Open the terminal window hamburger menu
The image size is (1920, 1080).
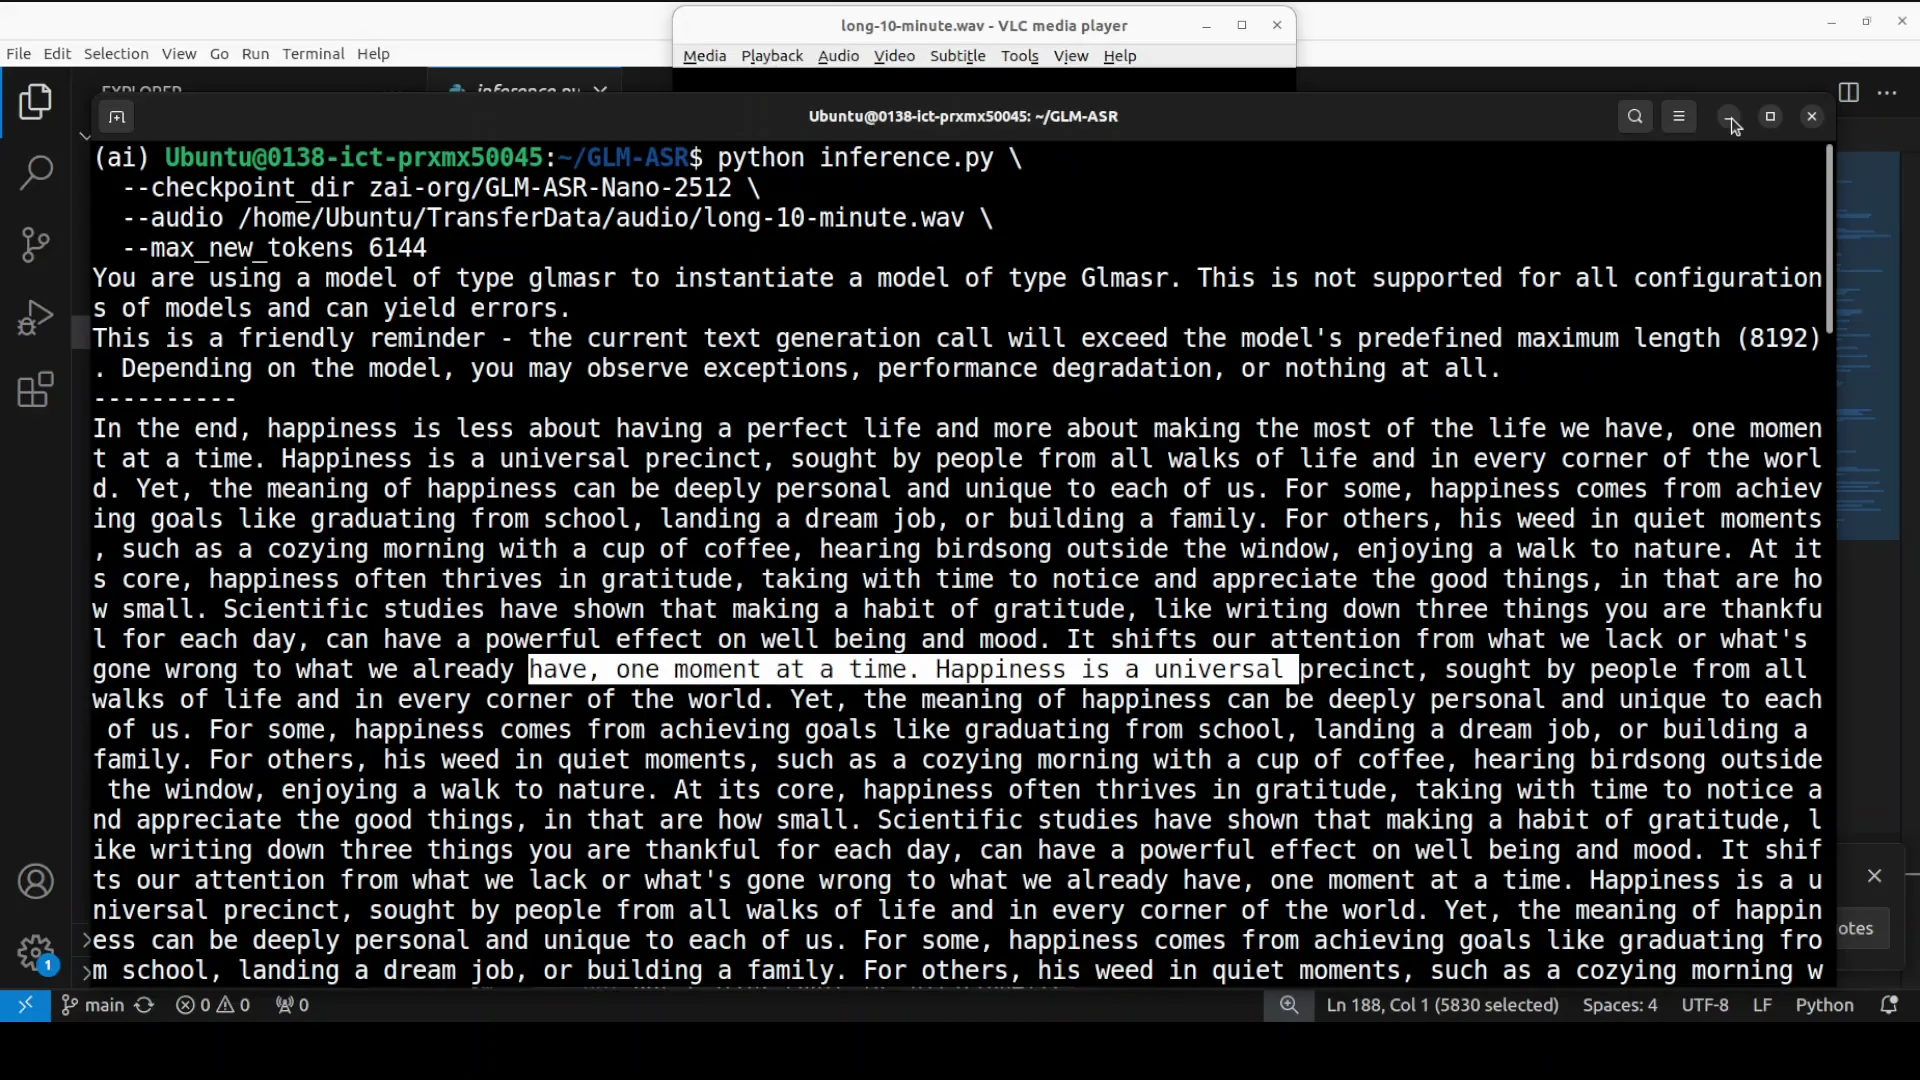pos(1680,116)
